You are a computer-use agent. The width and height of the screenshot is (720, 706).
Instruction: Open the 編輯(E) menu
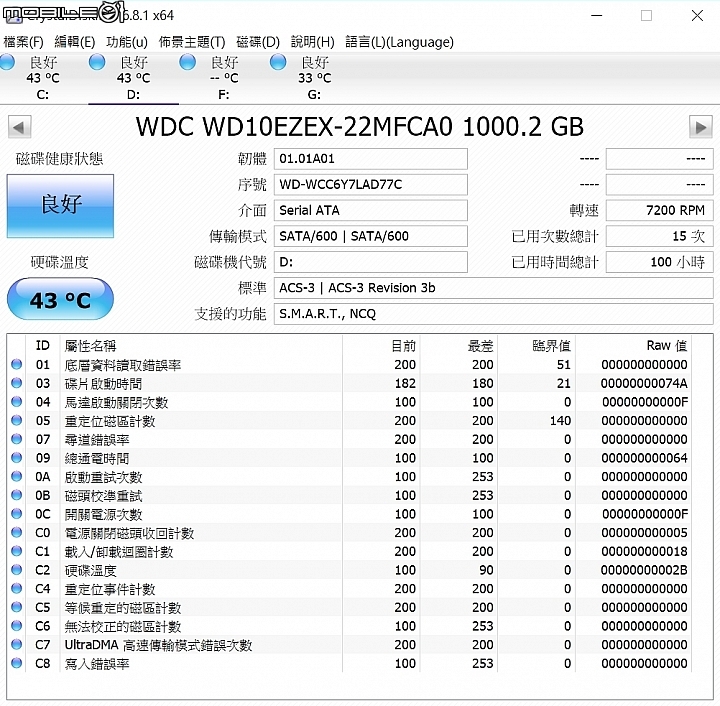[x=75, y=42]
